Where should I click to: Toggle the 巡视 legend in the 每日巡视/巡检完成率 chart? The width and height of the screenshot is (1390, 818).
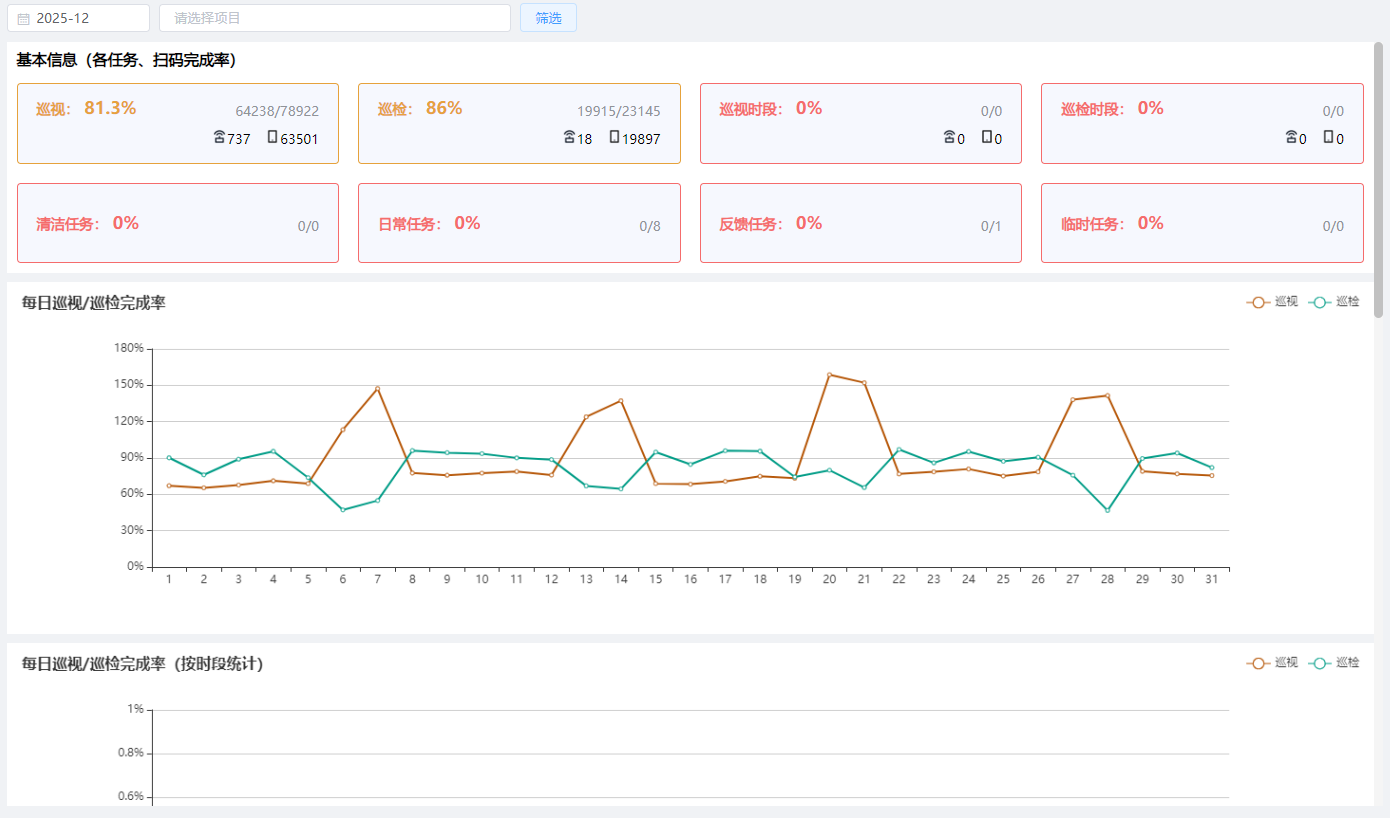coord(1272,302)
